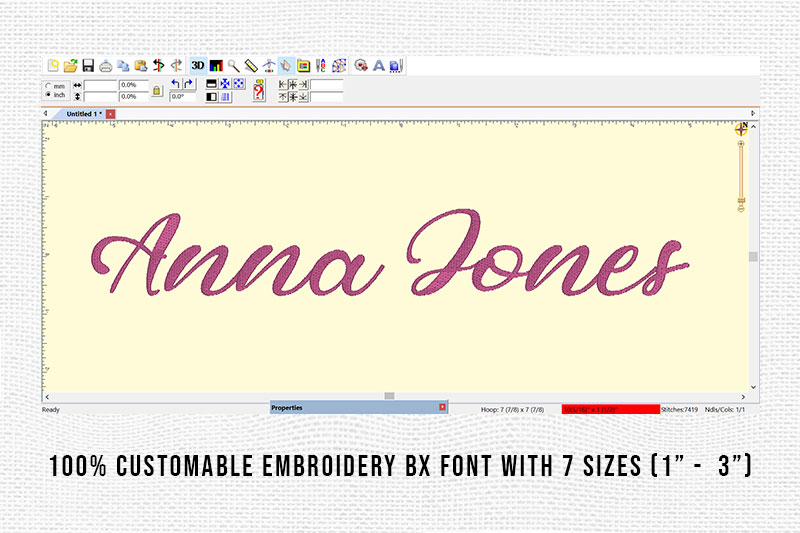800x533 pixels.
Task: Click the zoom out minus button below slider
Action: 741,208
